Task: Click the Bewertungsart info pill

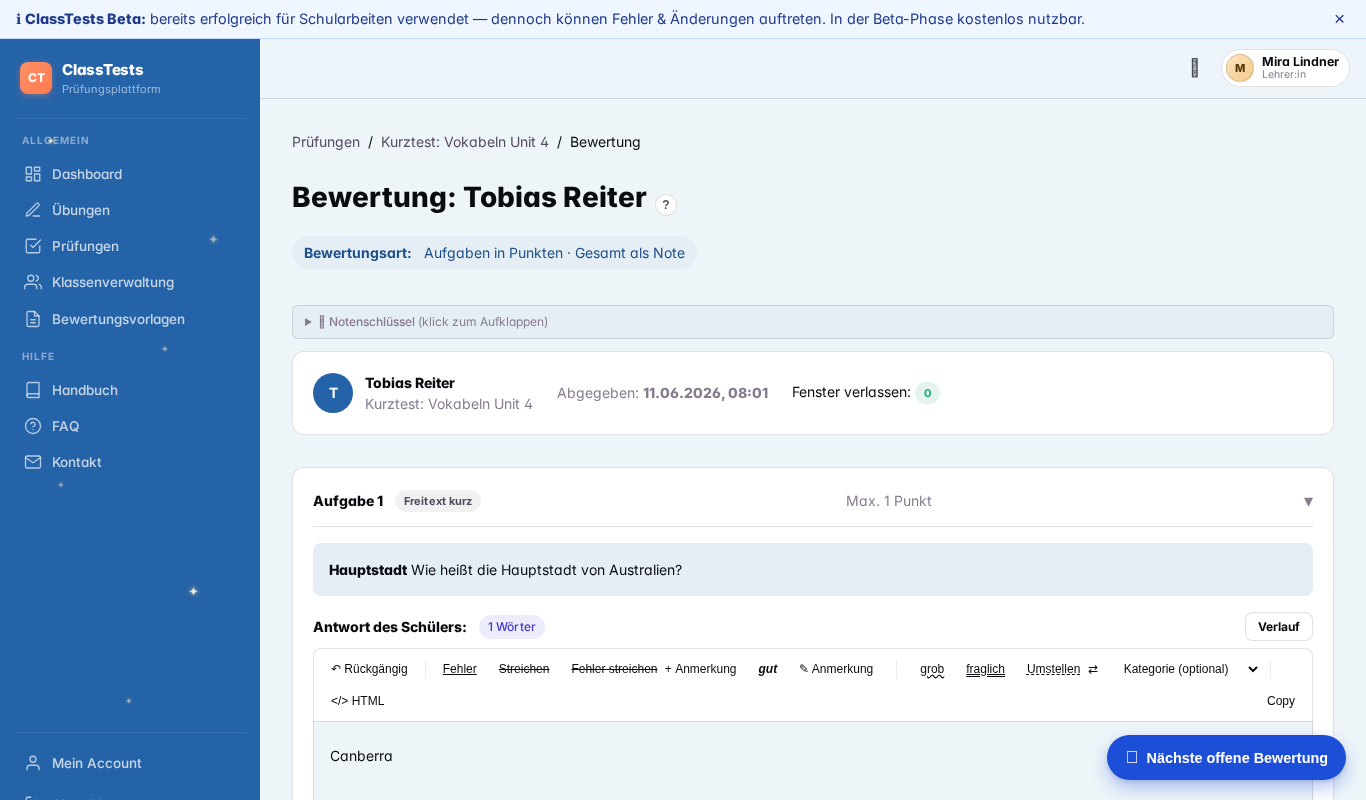Action: tap(494, 253)
